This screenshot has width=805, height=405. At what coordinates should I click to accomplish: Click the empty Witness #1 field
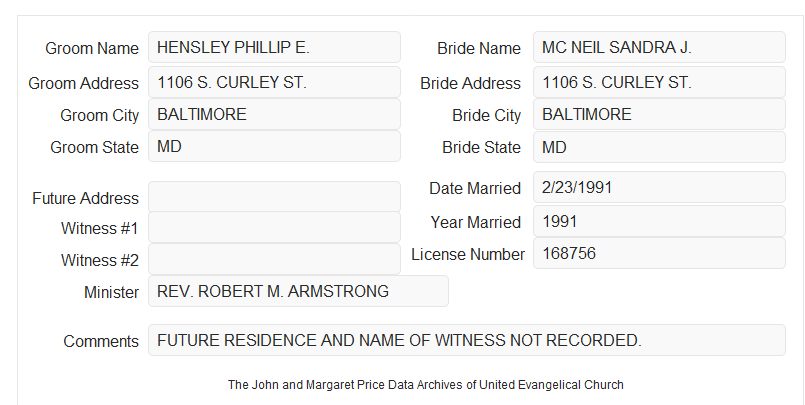pos(274,227)
